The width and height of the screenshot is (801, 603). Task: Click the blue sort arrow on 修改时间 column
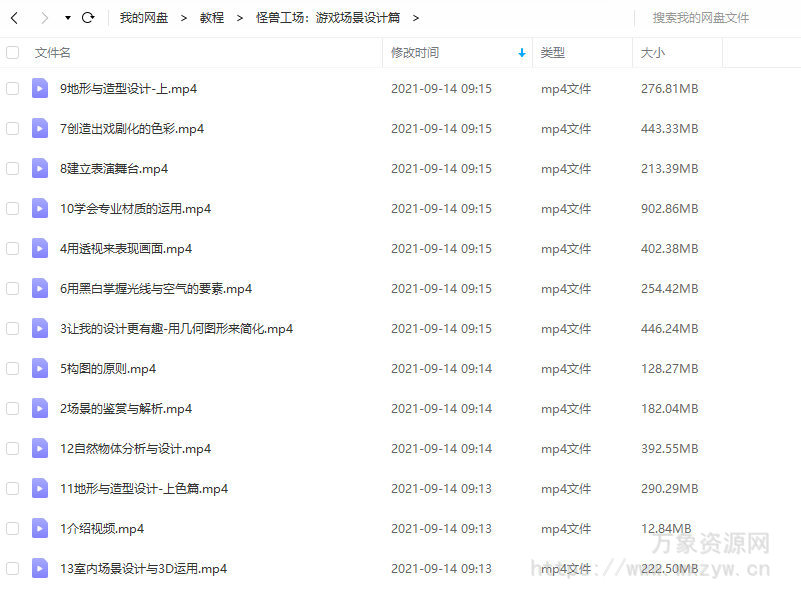[521, 54]
